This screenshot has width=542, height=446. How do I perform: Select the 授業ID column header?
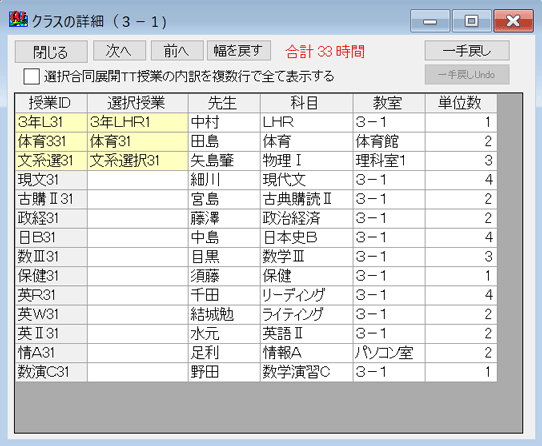tap(51, 103)
